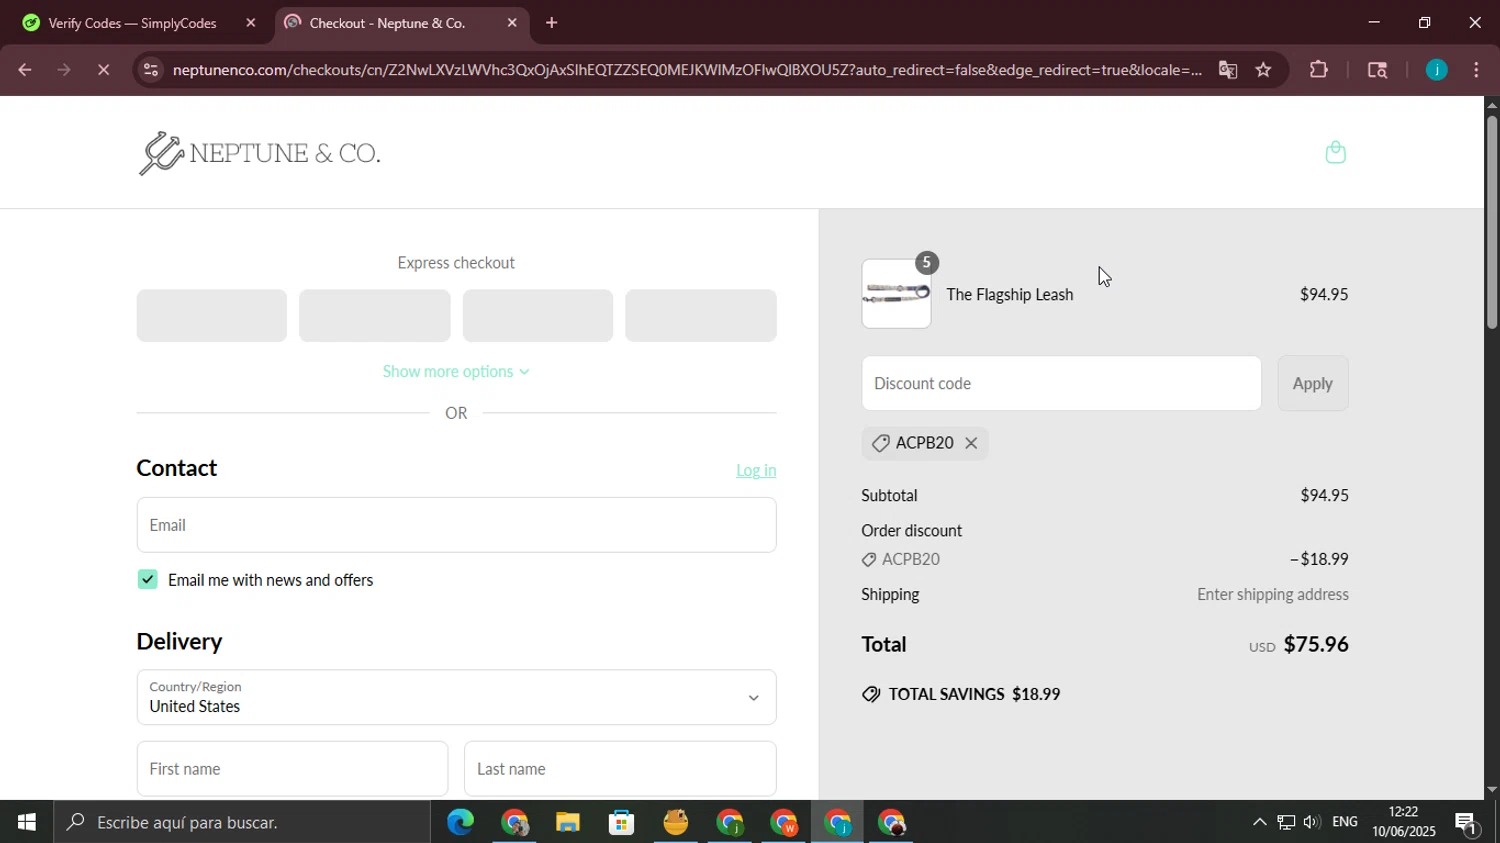Screen dimensions: 1500x843
Task: Open browser extensions puzzle icon
Action: pyautogui.click(x=1319, y=70)
